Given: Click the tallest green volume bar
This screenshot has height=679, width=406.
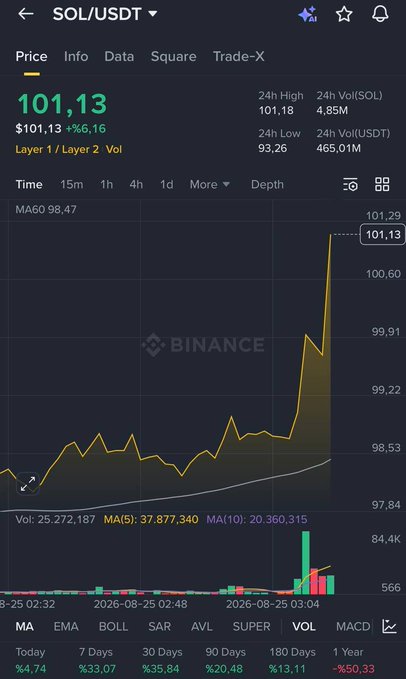Looking at the screenshot, I should coord(306,562).
